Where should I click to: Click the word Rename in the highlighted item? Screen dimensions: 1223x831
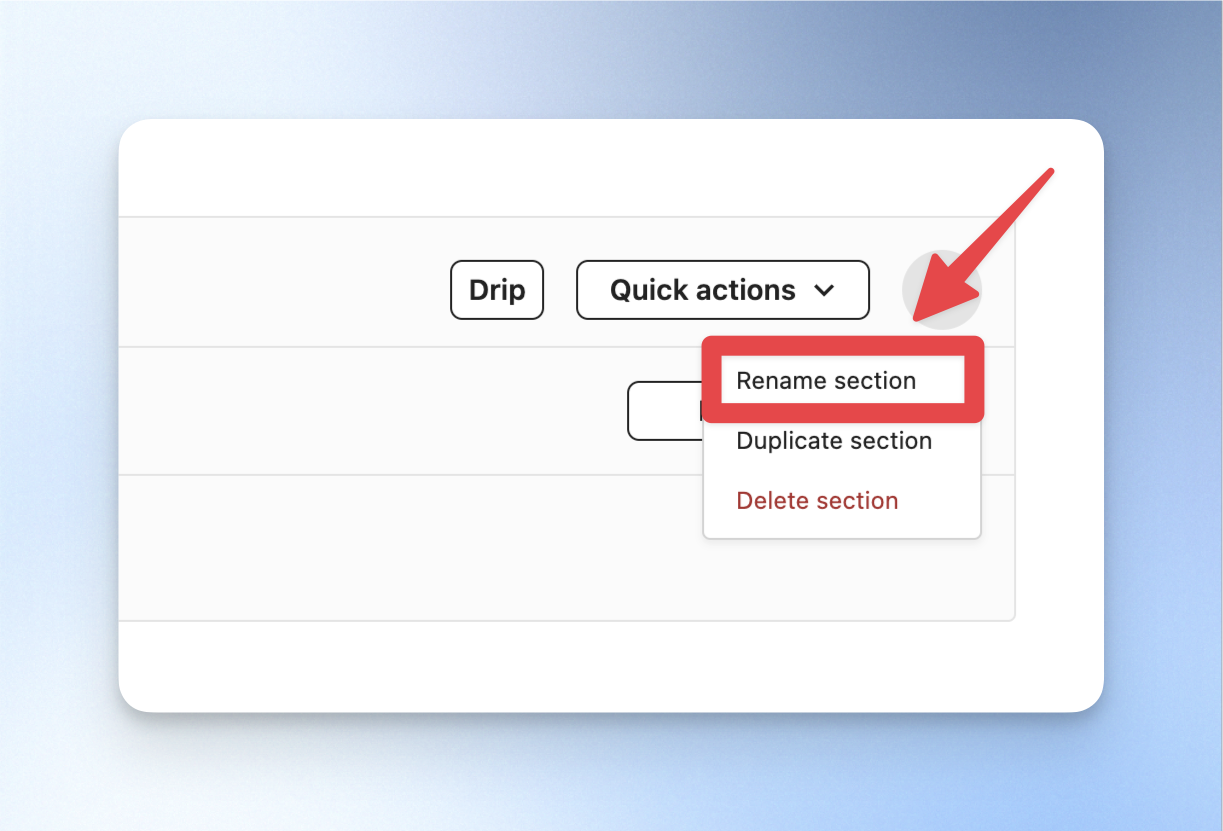[775, 381]
